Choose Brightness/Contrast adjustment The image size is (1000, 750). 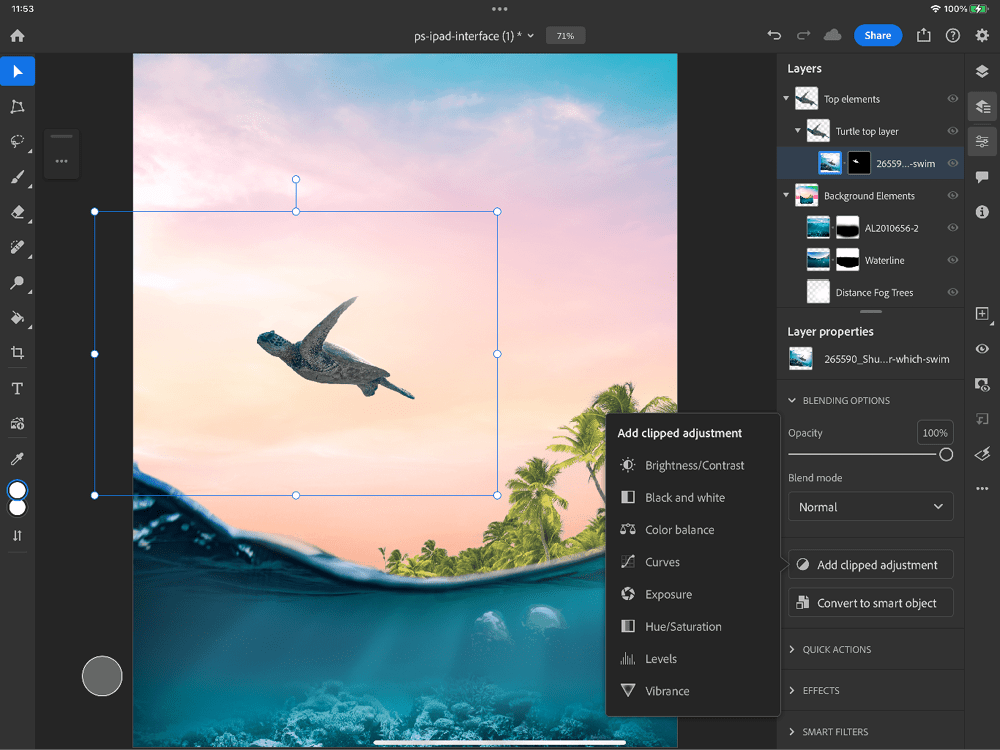693,466
